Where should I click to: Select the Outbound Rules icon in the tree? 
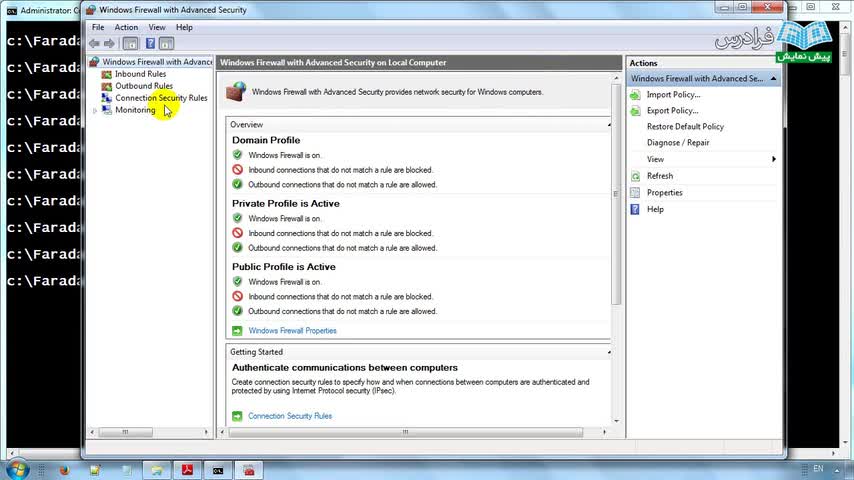pyautogui.click(x=107, y=86)
